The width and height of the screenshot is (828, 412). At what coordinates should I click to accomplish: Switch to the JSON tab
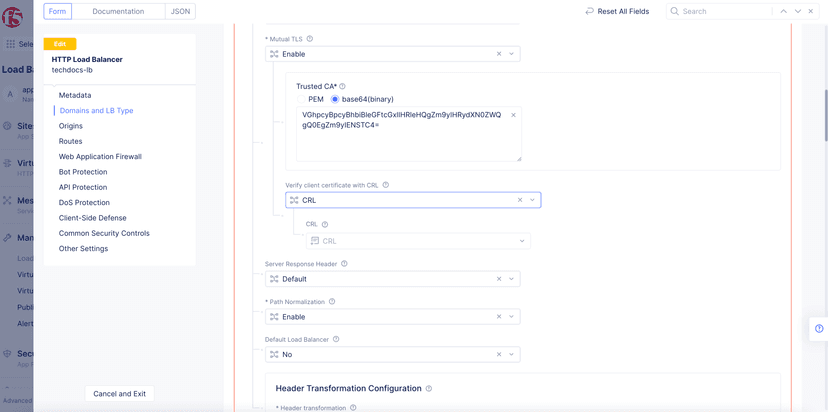click(180, 11)
